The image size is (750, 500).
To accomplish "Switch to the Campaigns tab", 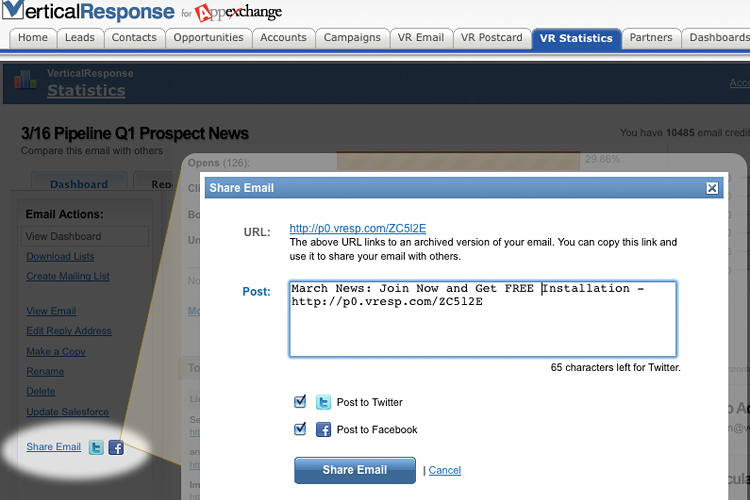I will (x=351, y=38).
